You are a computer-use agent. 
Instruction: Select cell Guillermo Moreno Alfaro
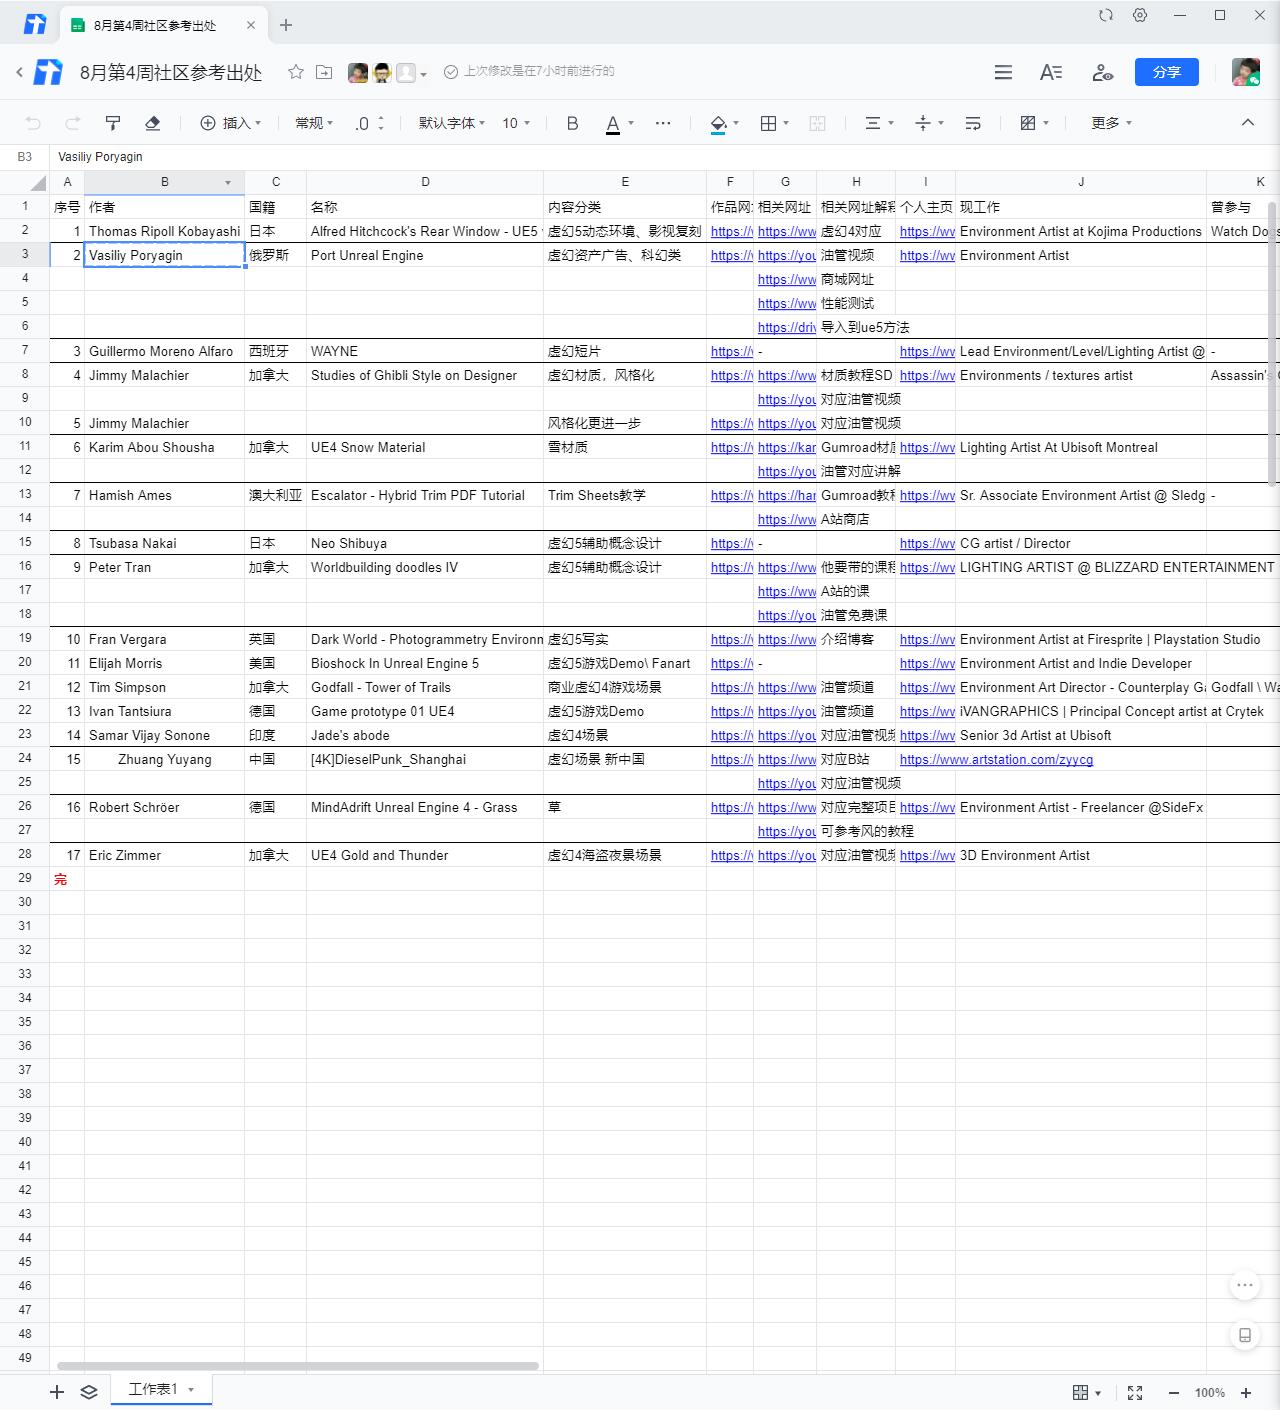coord(165,351)
